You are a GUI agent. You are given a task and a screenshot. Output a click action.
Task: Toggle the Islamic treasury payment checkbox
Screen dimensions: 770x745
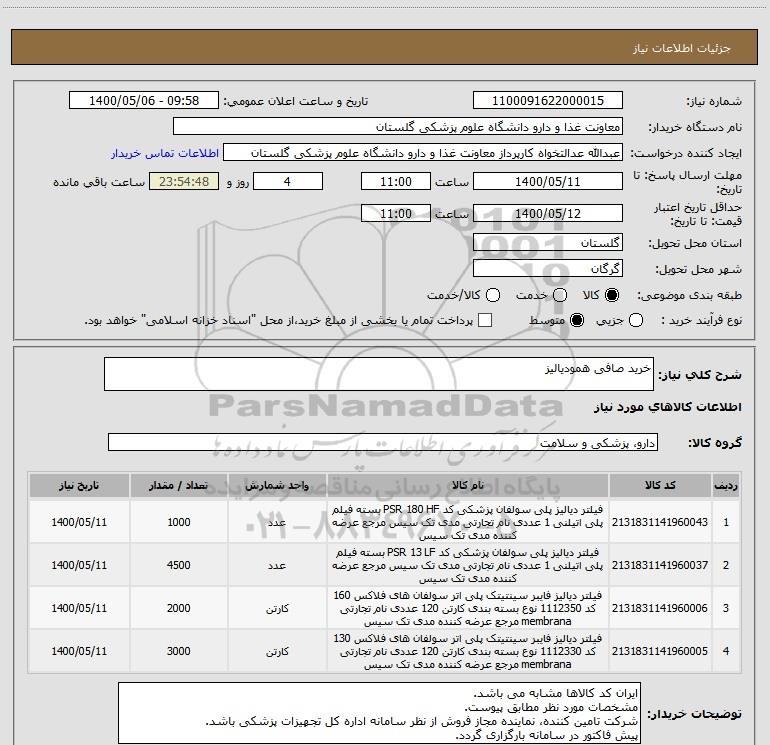485,320
